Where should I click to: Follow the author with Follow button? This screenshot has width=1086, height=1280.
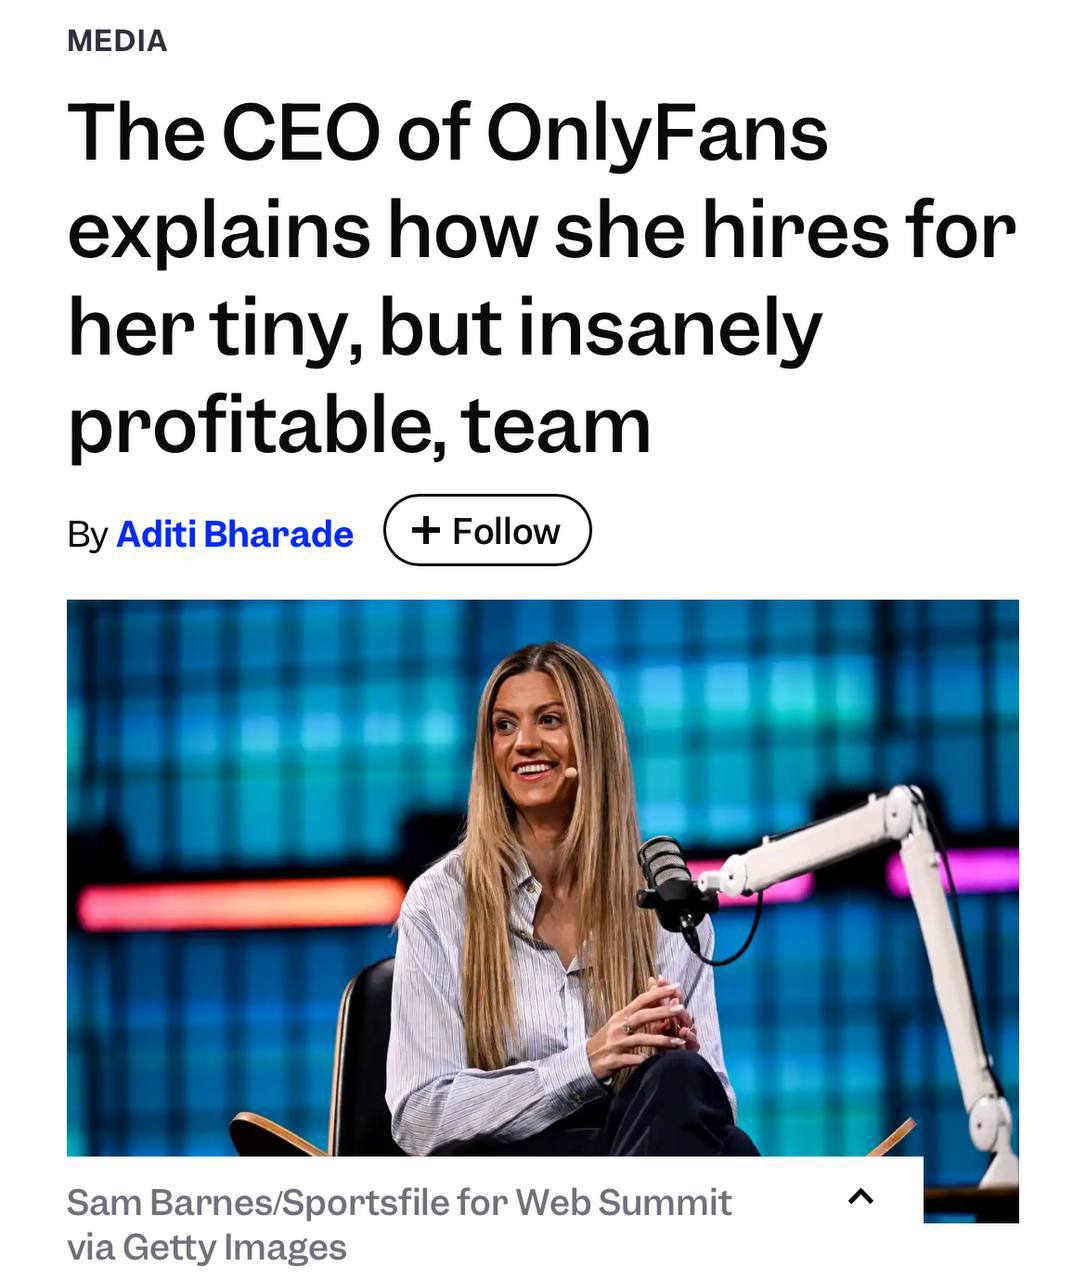point(487,531)
